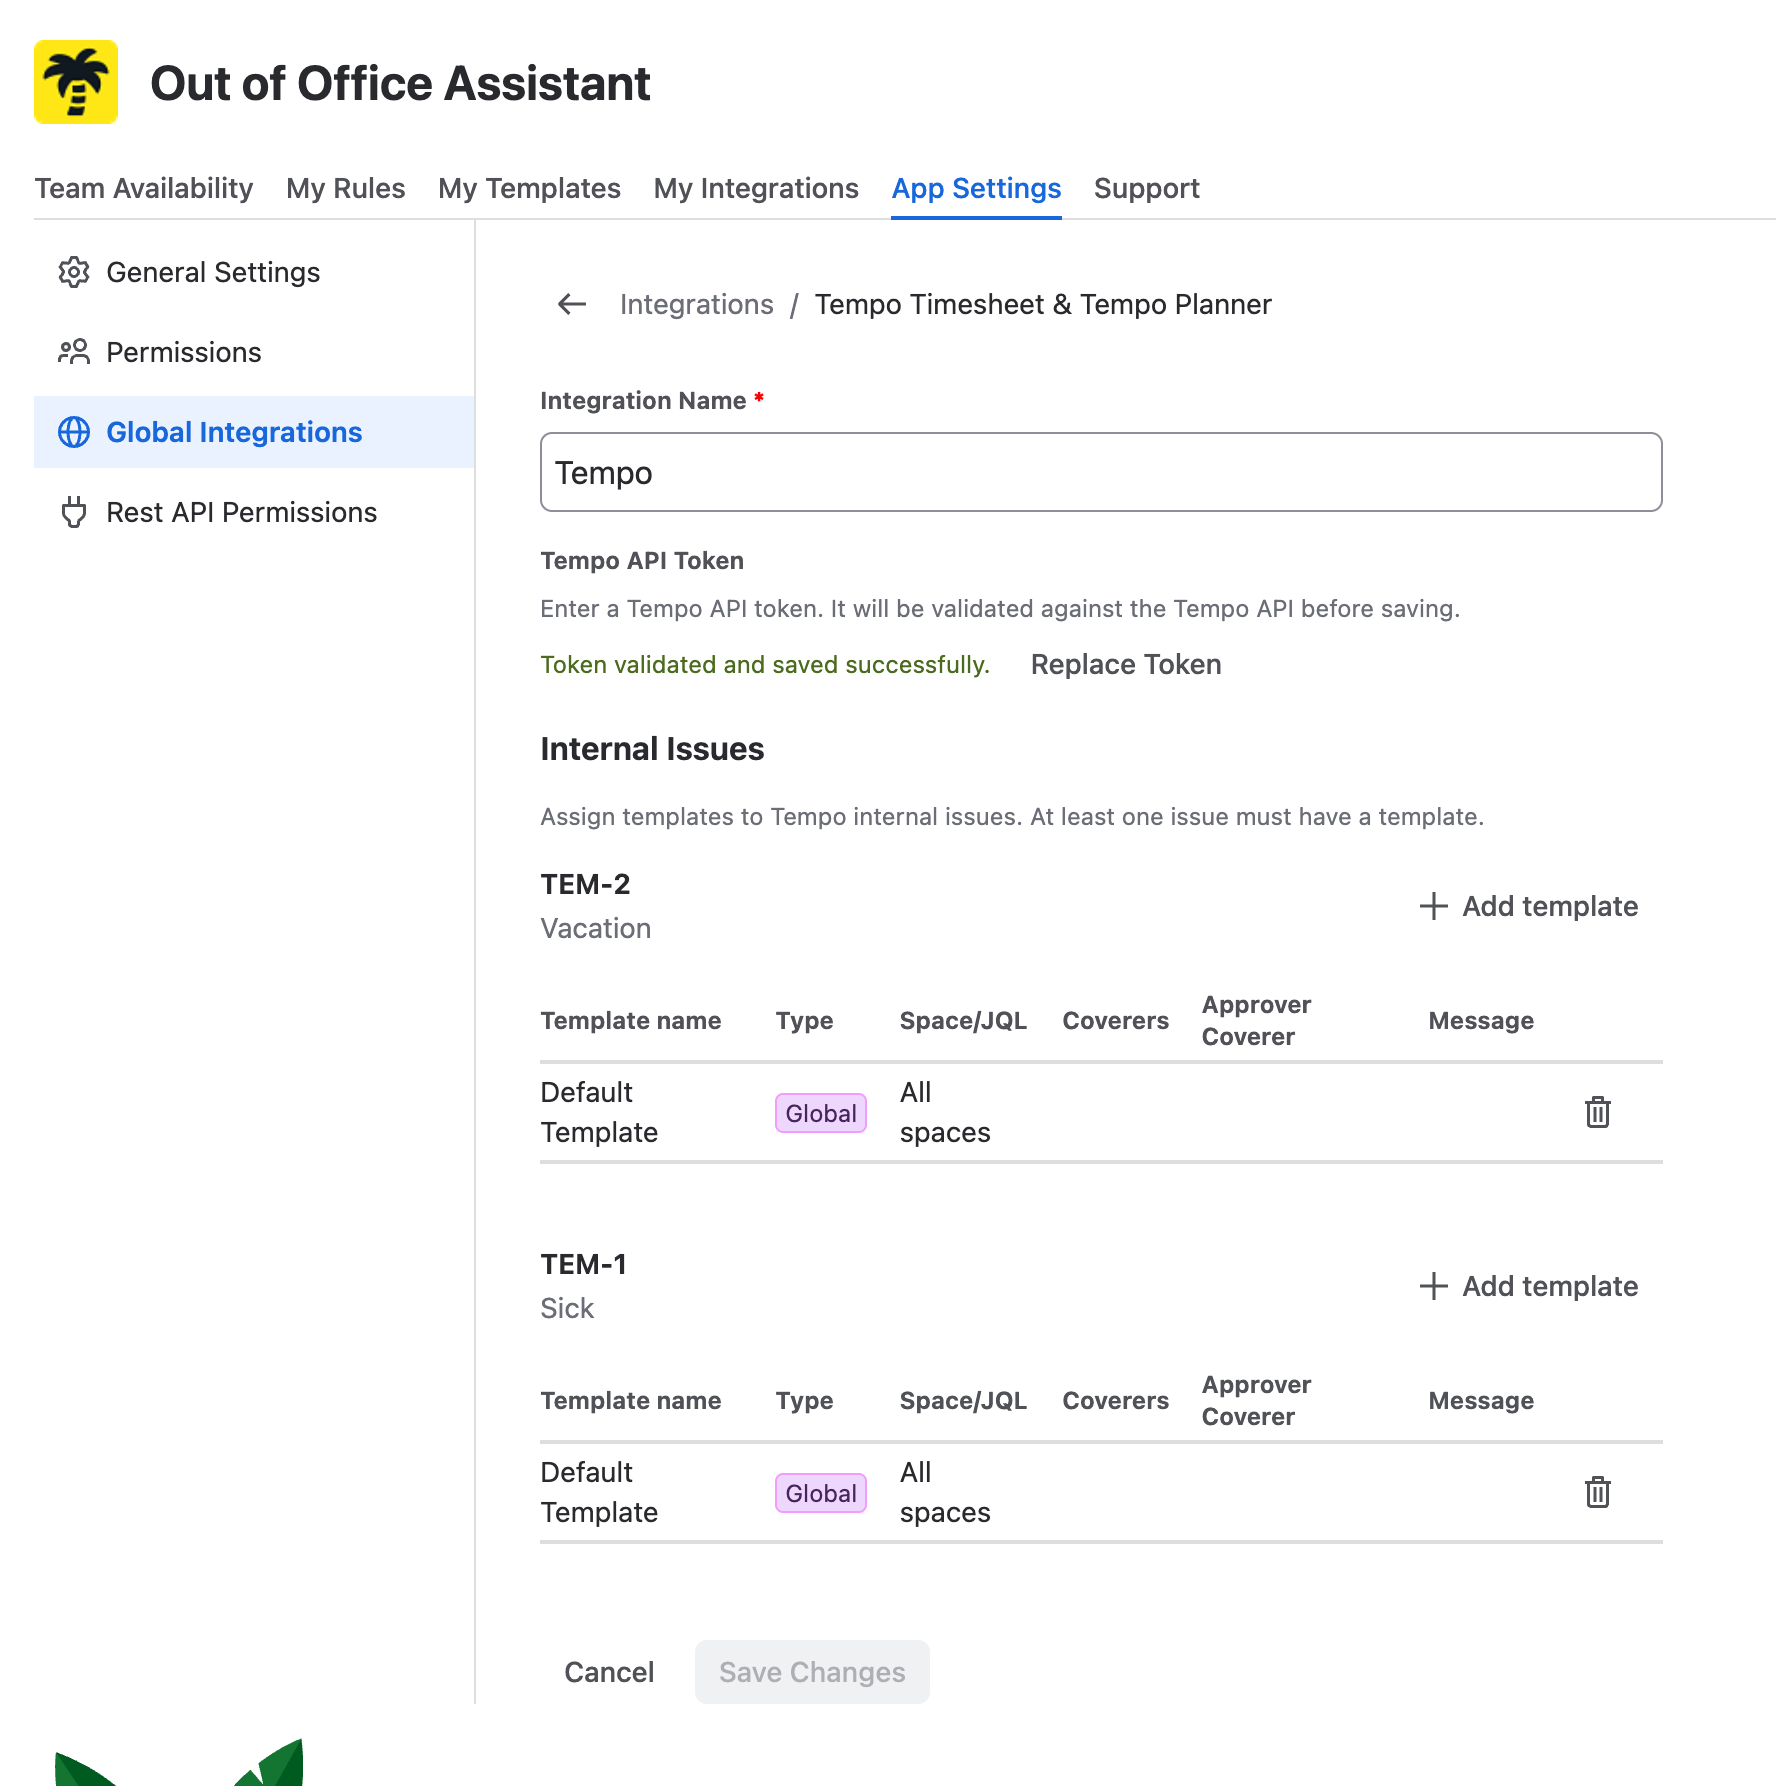Click 'All spaces' in the TEM-1 row
Screen dimensions: 1776x1786
point(945,1492)
